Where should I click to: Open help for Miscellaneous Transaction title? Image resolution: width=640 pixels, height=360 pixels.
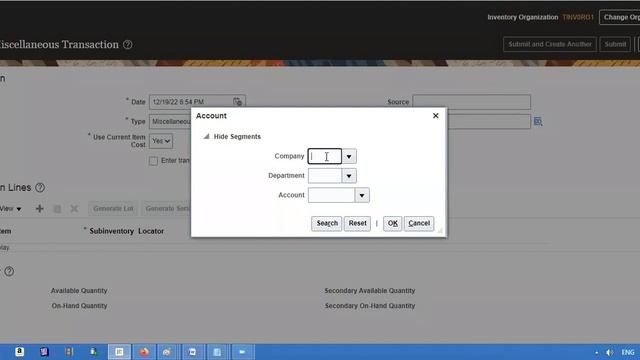[x=128, y=44]
